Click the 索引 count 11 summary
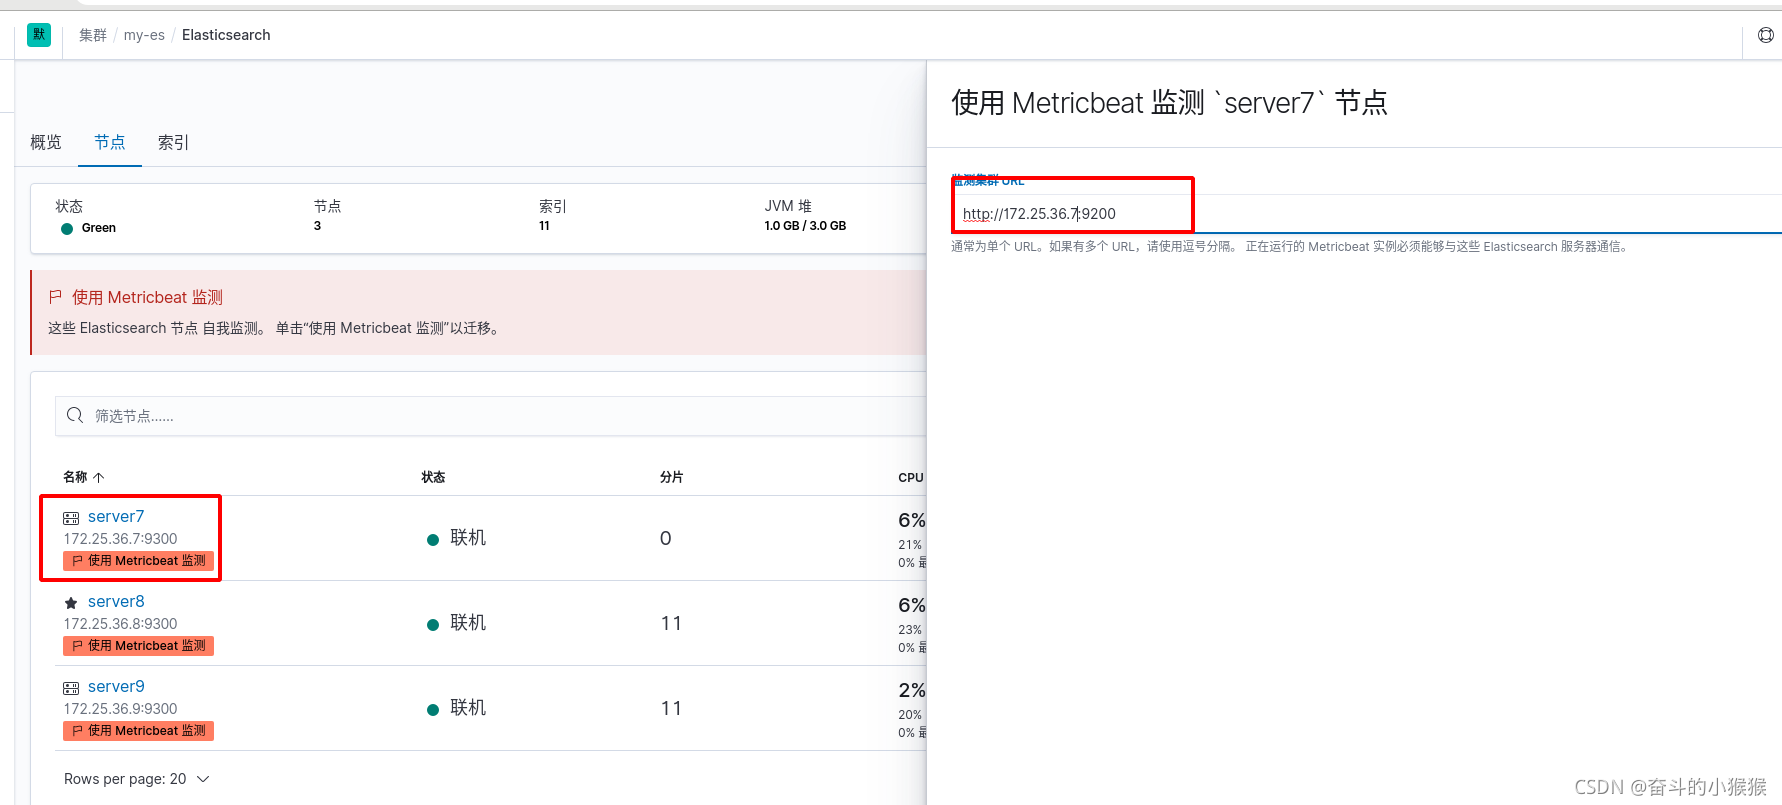This screenshot has height=805, width=1782. tap(544, 226)
